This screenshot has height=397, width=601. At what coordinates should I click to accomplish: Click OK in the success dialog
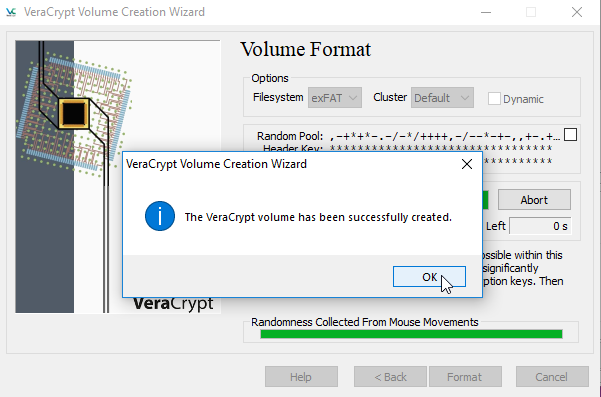click(429, 277)
